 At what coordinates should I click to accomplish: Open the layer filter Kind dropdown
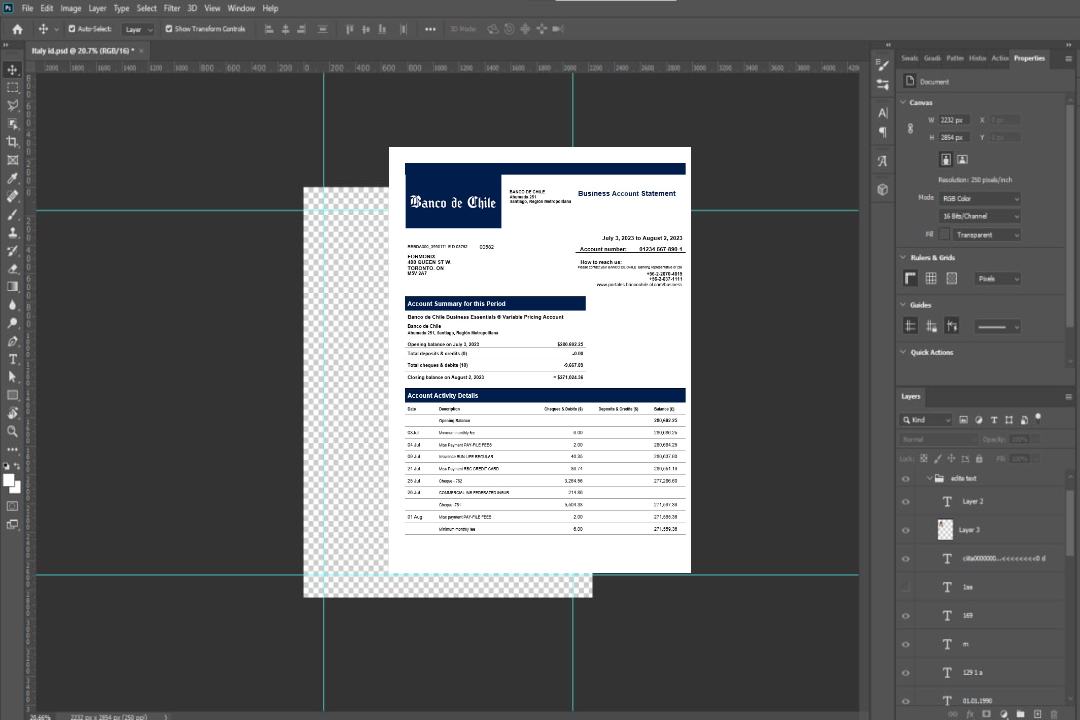(x=926, y=420)
